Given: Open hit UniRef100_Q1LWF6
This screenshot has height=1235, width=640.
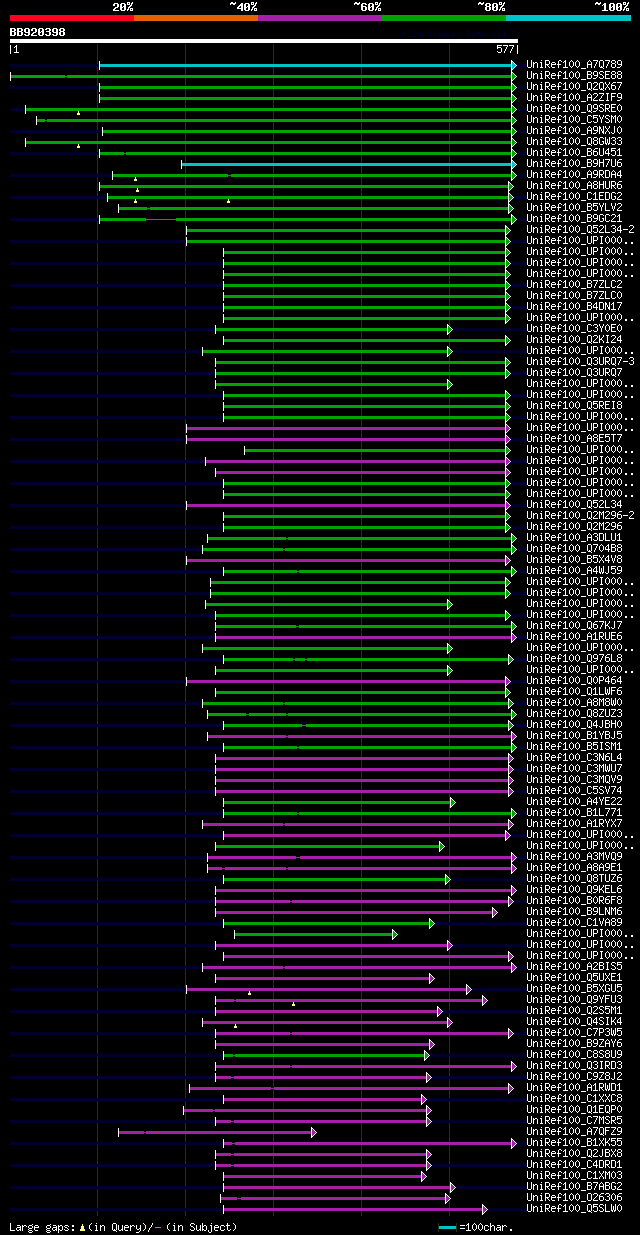Looking at the screenshot, I should pos(574,692).
